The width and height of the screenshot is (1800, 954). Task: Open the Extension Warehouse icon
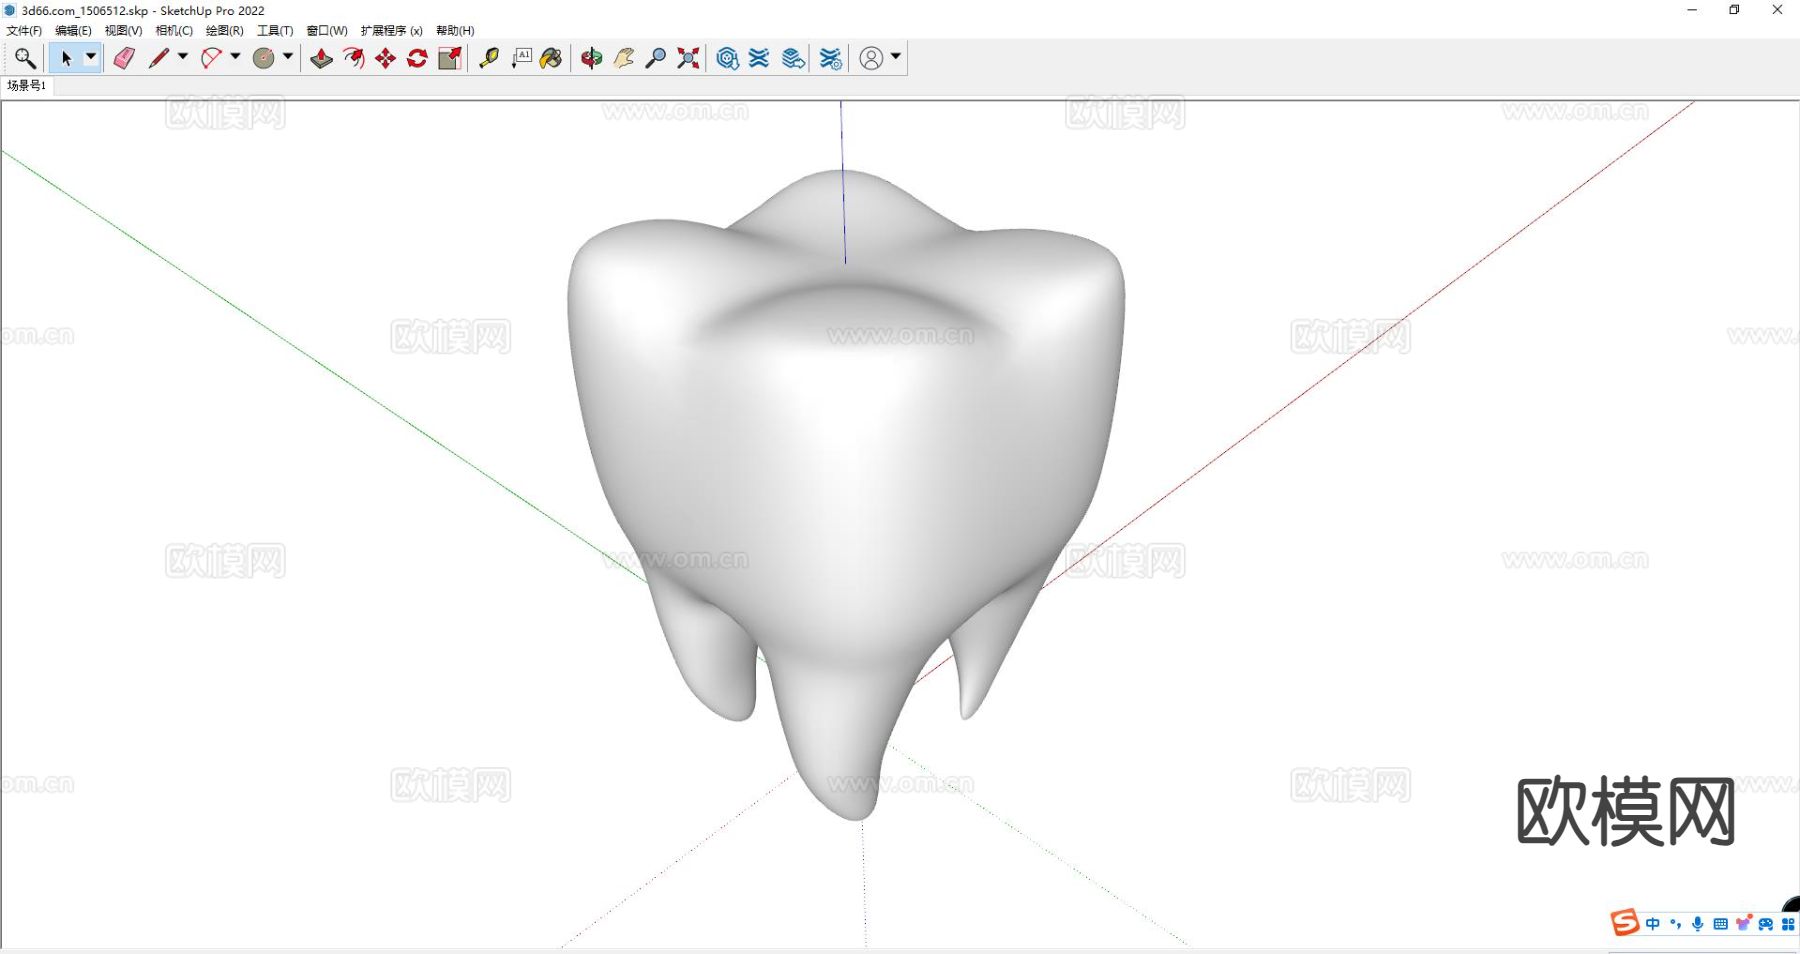point(760,58)
